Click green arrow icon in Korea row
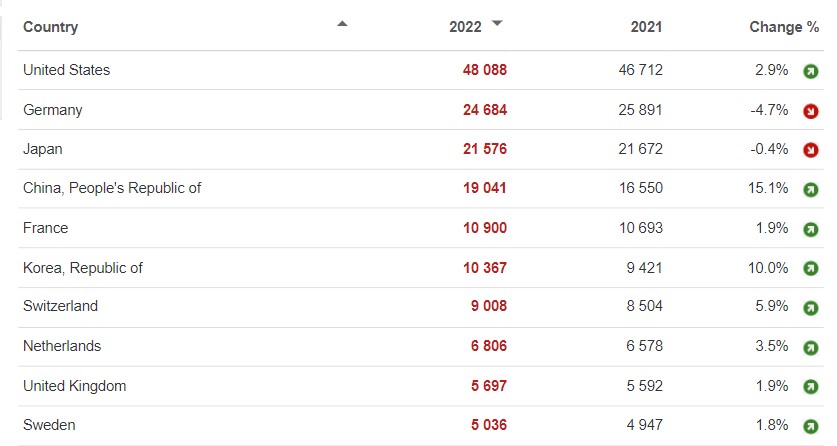Image resolution: width=837 pixels, height=446 pixels. (x=811, y=269)
